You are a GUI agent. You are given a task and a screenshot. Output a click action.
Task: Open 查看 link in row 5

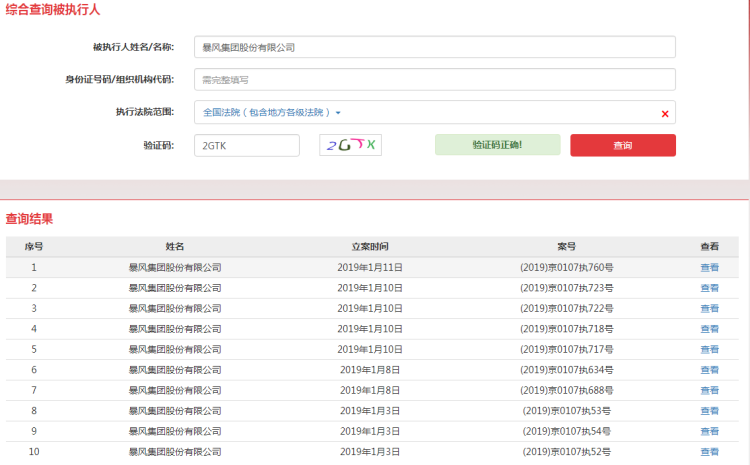pyautogui.click(x=709, y=350)
